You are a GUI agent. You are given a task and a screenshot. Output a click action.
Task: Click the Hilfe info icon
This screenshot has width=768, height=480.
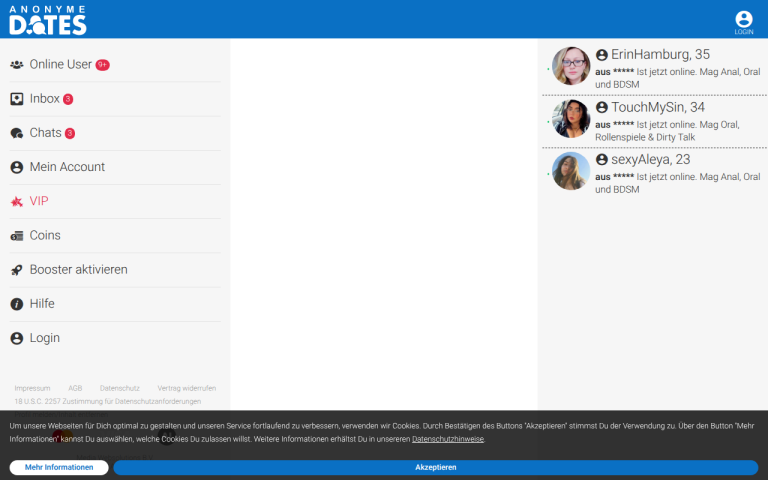pos(17,304)
